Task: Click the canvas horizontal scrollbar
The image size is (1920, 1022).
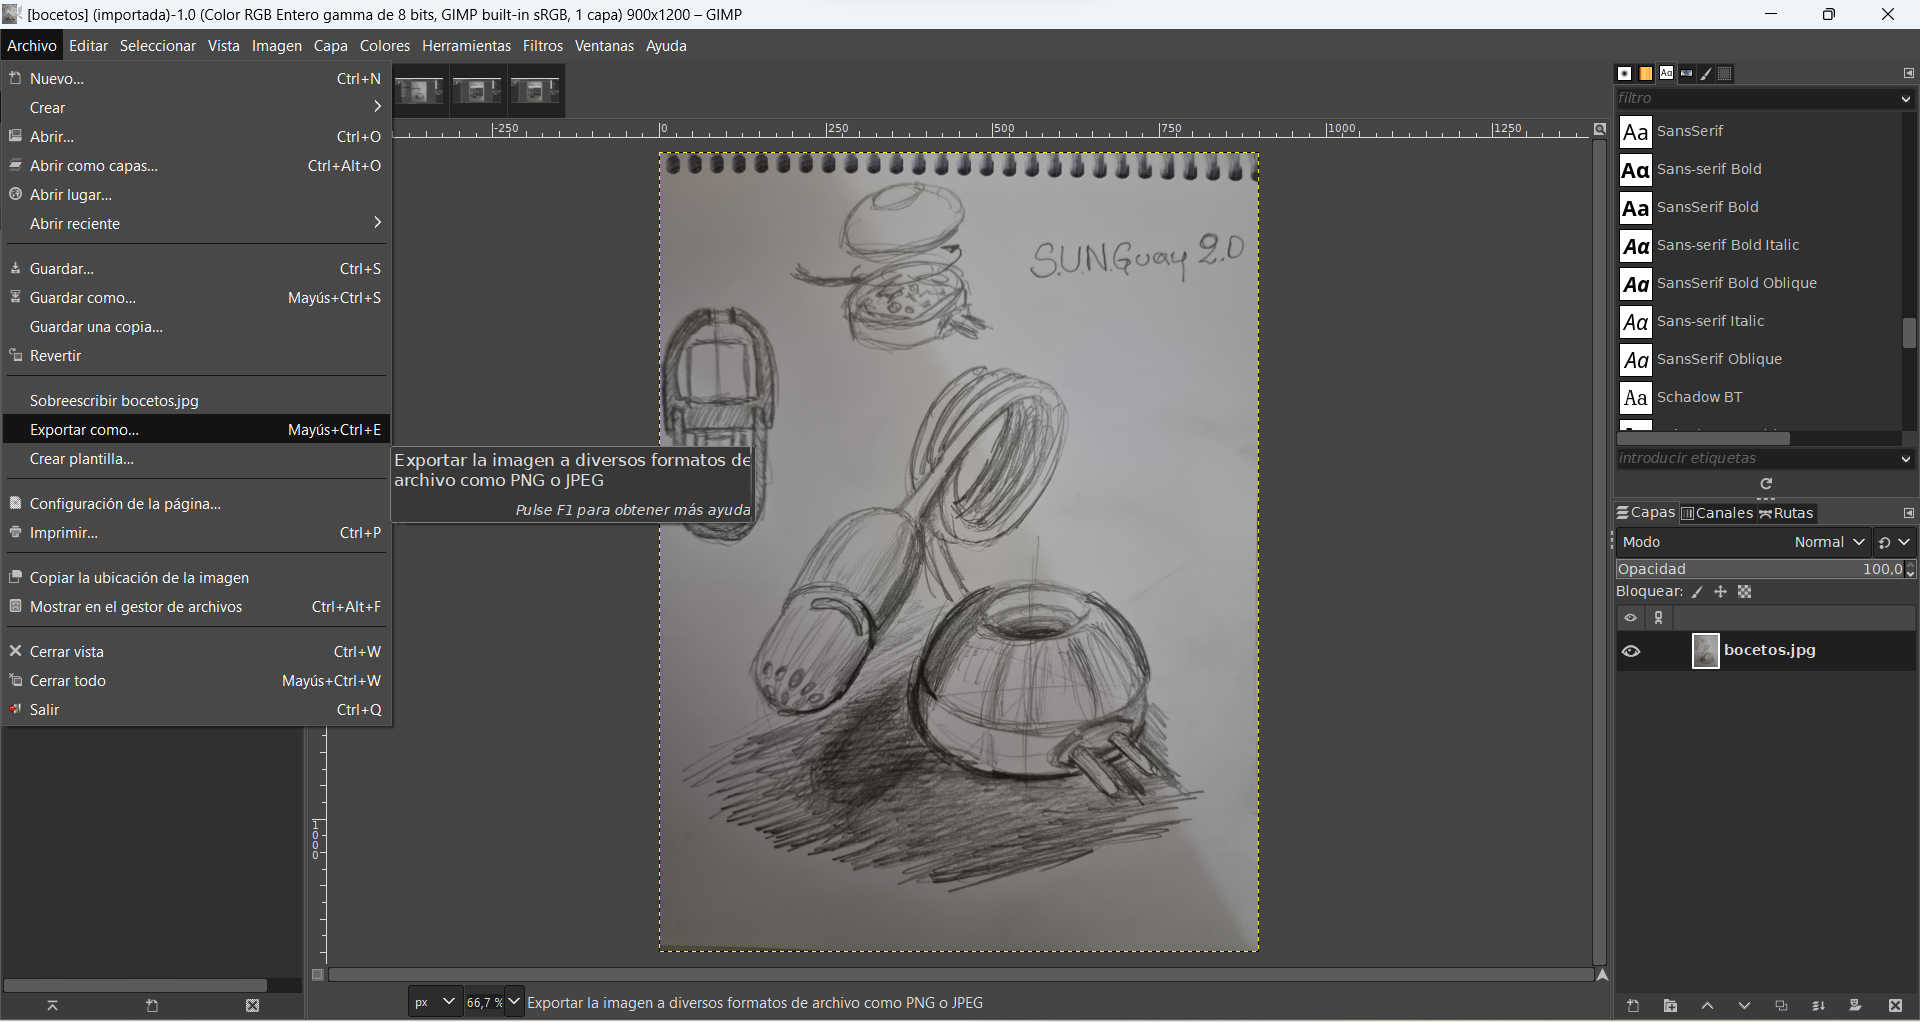Action: [x=960, y=975]
